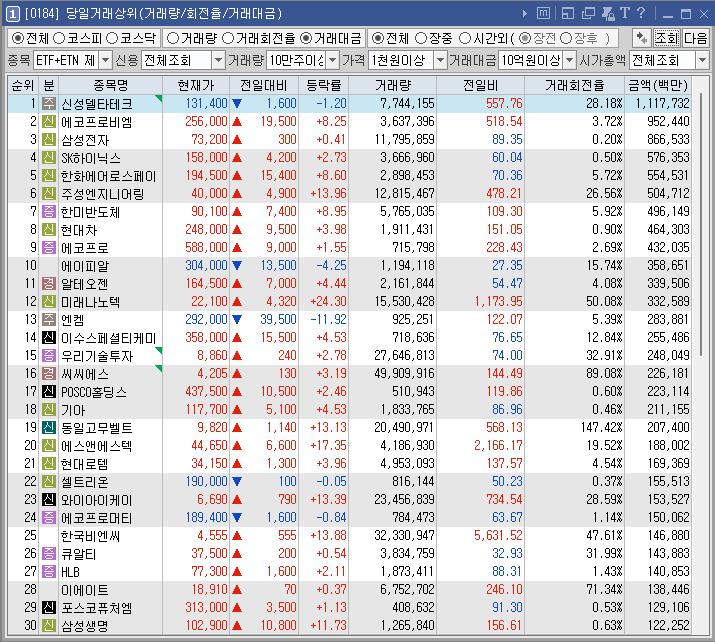Select the 미래나노텍 stock name

click(x=90, y=302)
